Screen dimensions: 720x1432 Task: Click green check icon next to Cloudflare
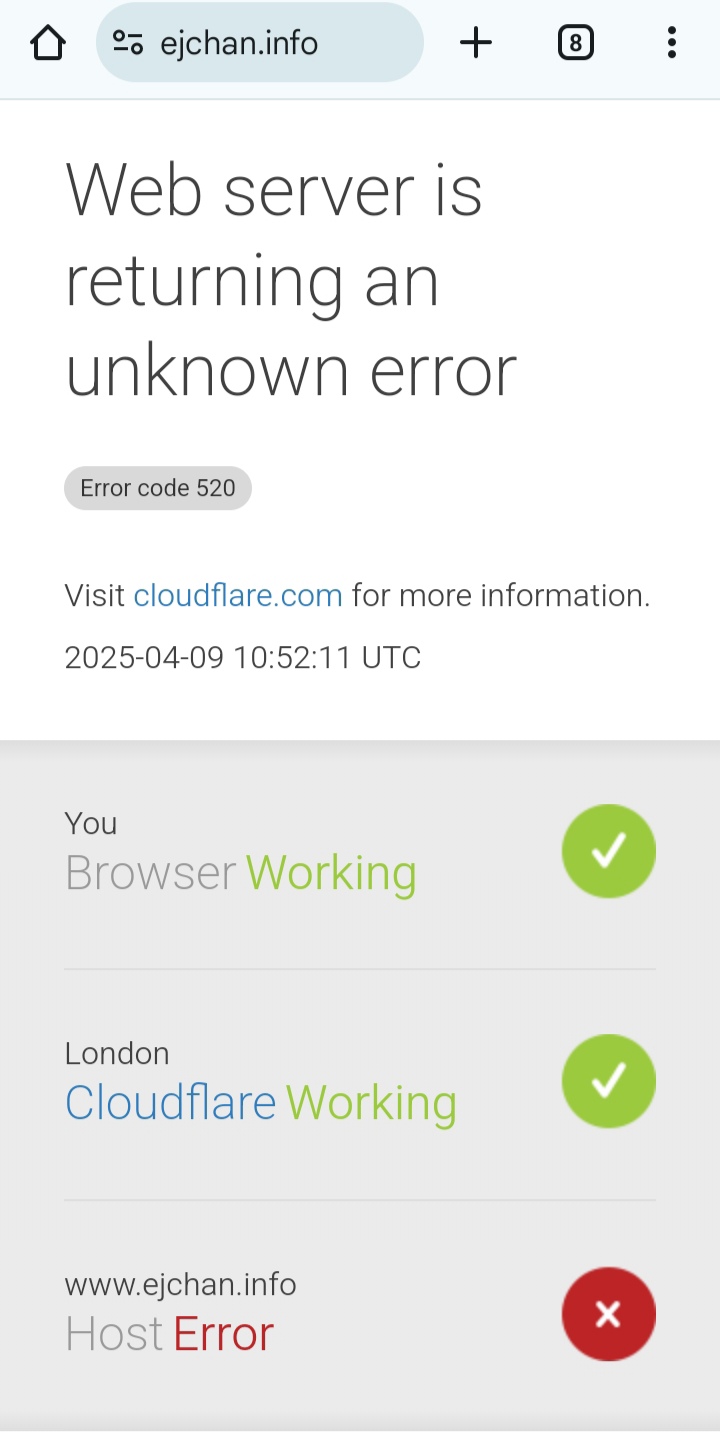click(x=609, y=1081)
